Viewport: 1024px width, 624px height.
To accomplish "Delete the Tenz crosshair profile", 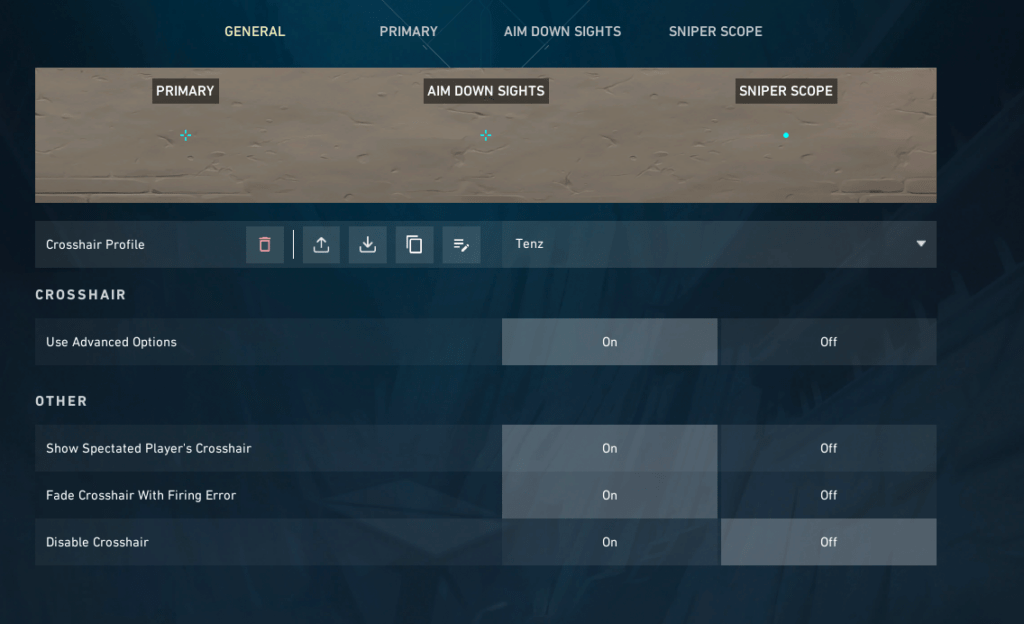I will [x=264, y=244].
